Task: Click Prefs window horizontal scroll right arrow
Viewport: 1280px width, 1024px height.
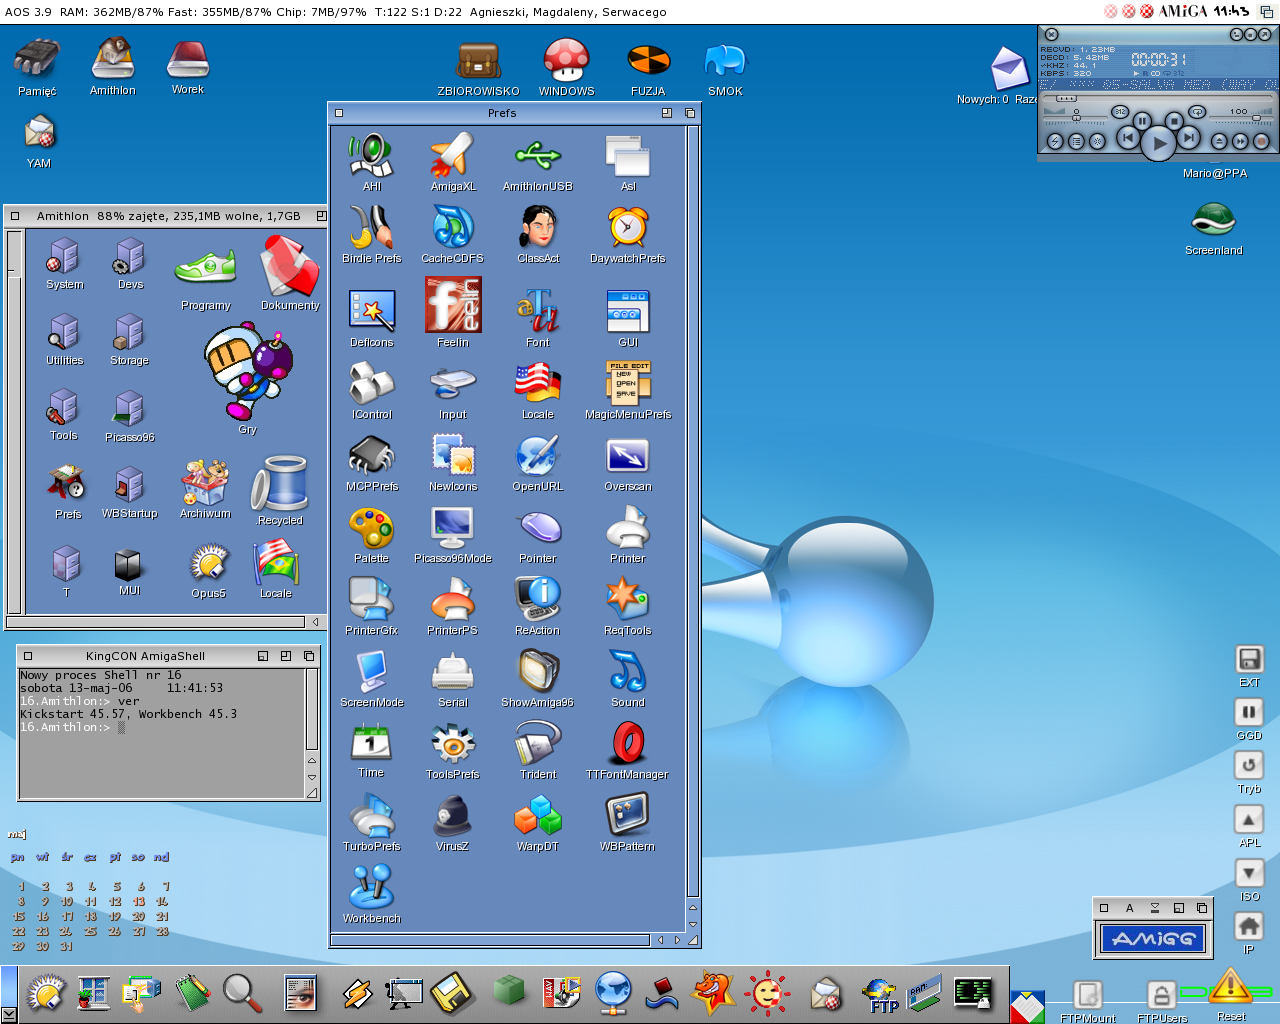Action: pyautogui.click(x=677, y=940)
